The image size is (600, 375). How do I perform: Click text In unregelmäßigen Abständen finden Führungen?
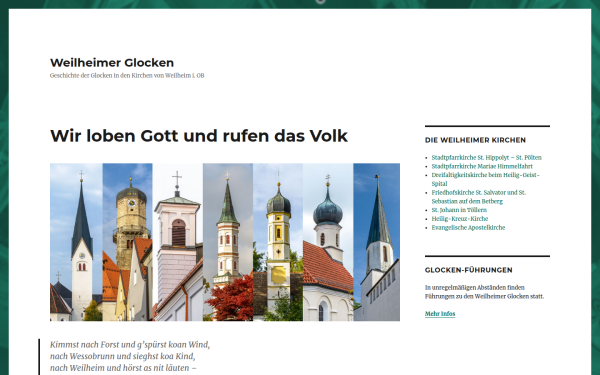(x=484, y=292)
